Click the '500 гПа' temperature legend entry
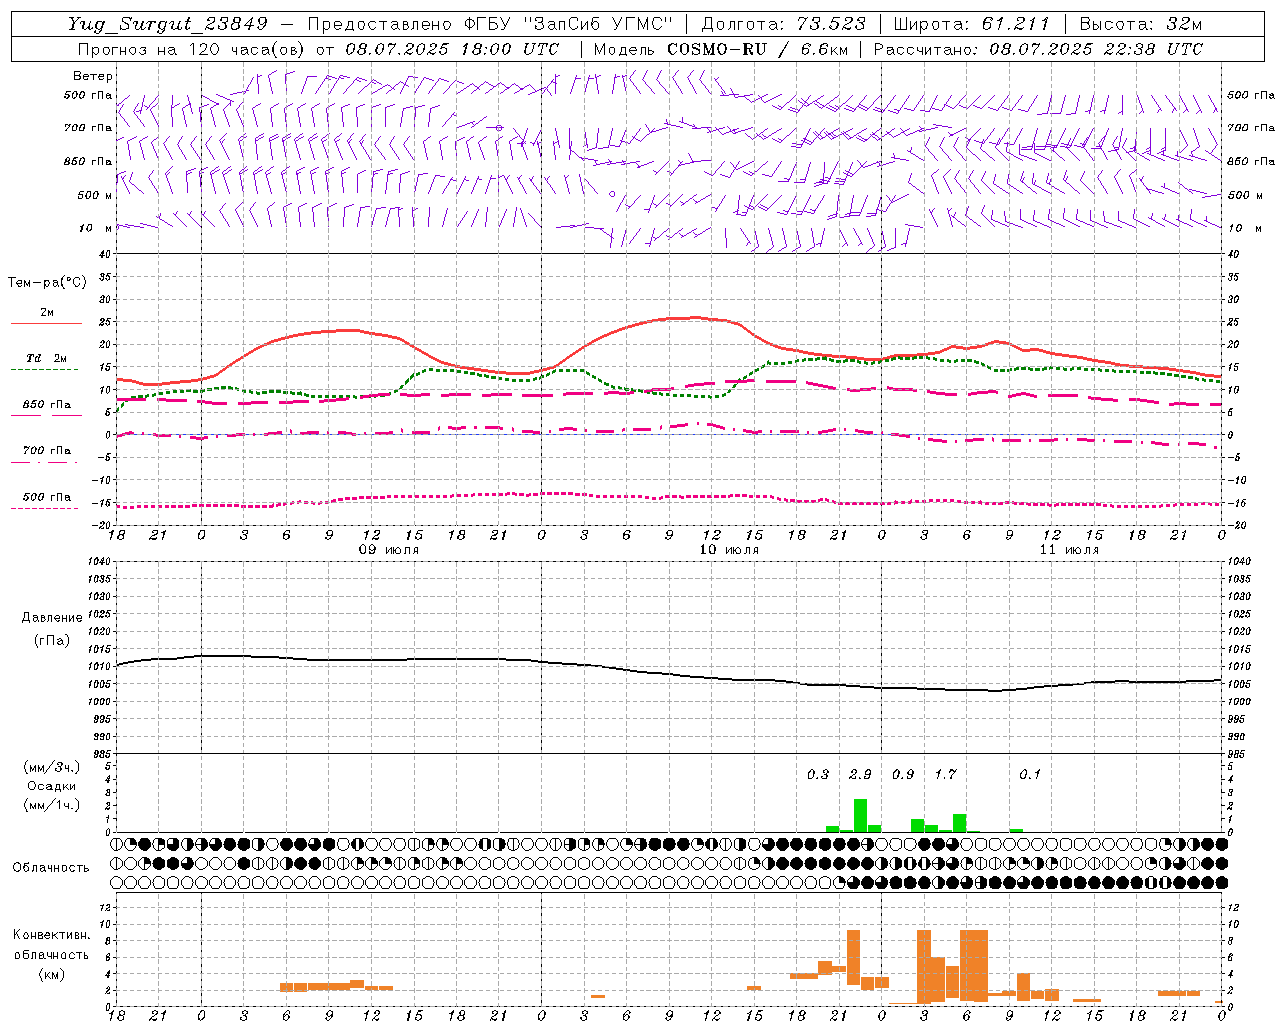 coord(47,497)
